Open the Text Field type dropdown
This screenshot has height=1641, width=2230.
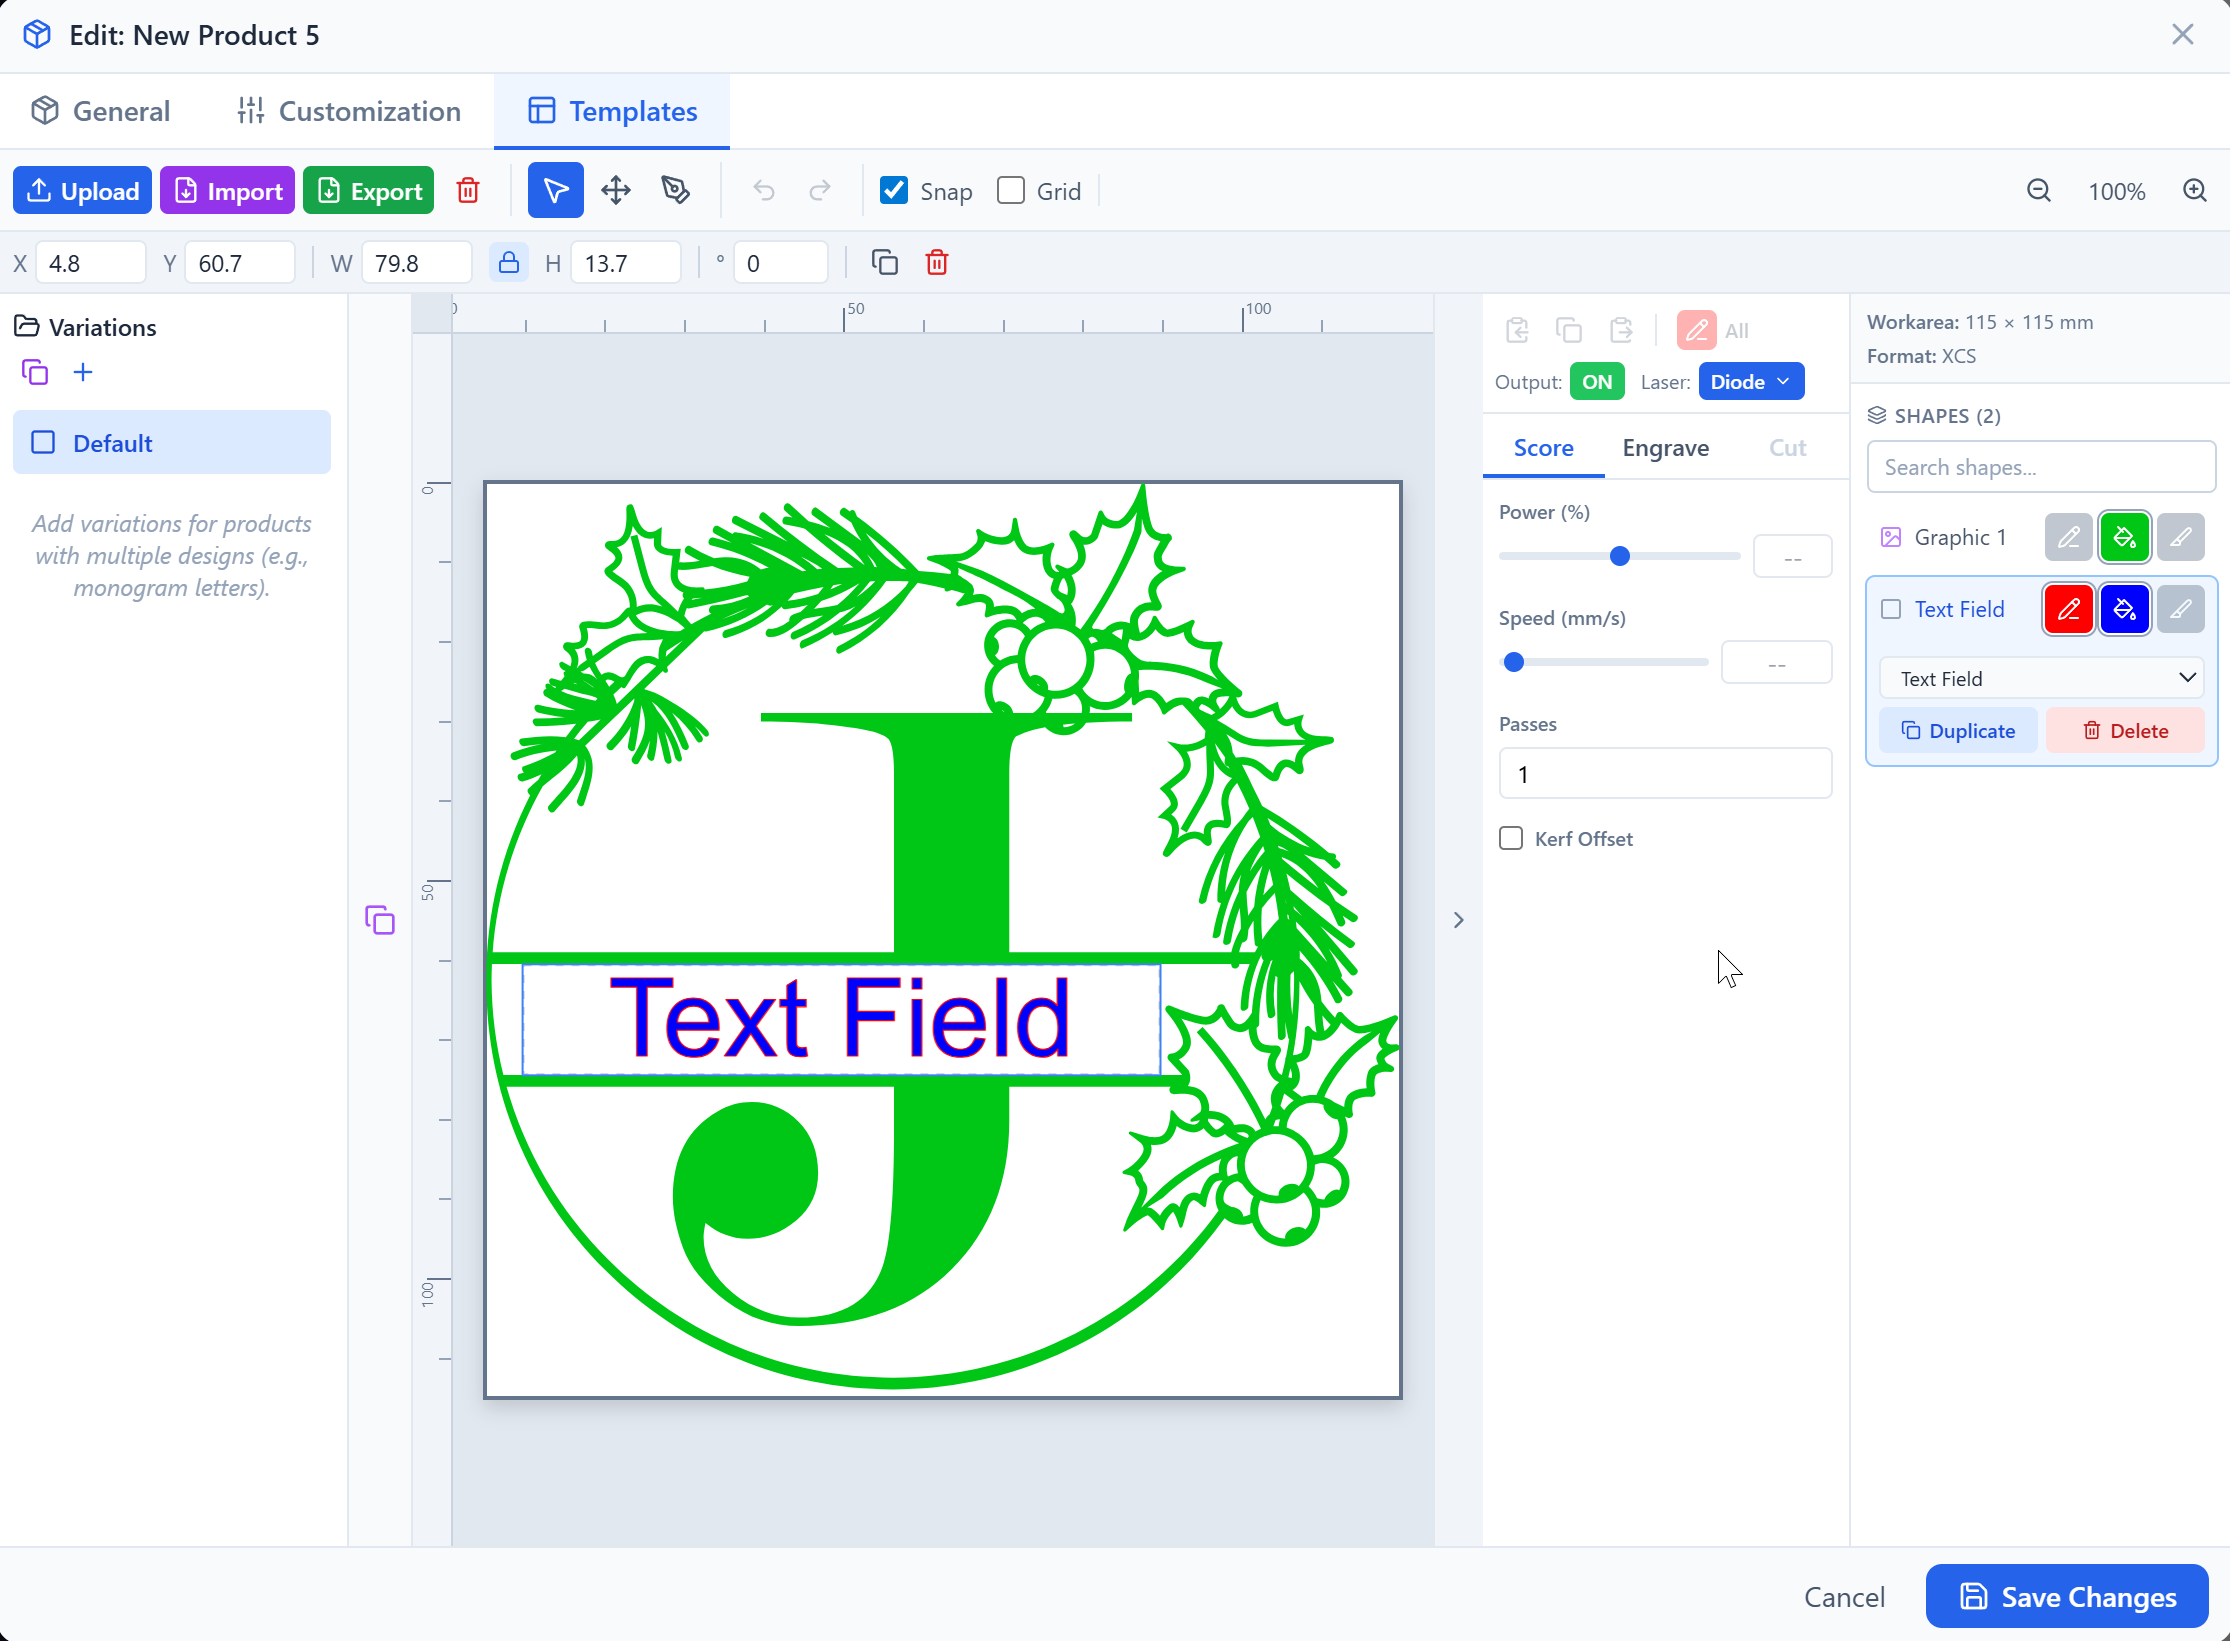2040,677
